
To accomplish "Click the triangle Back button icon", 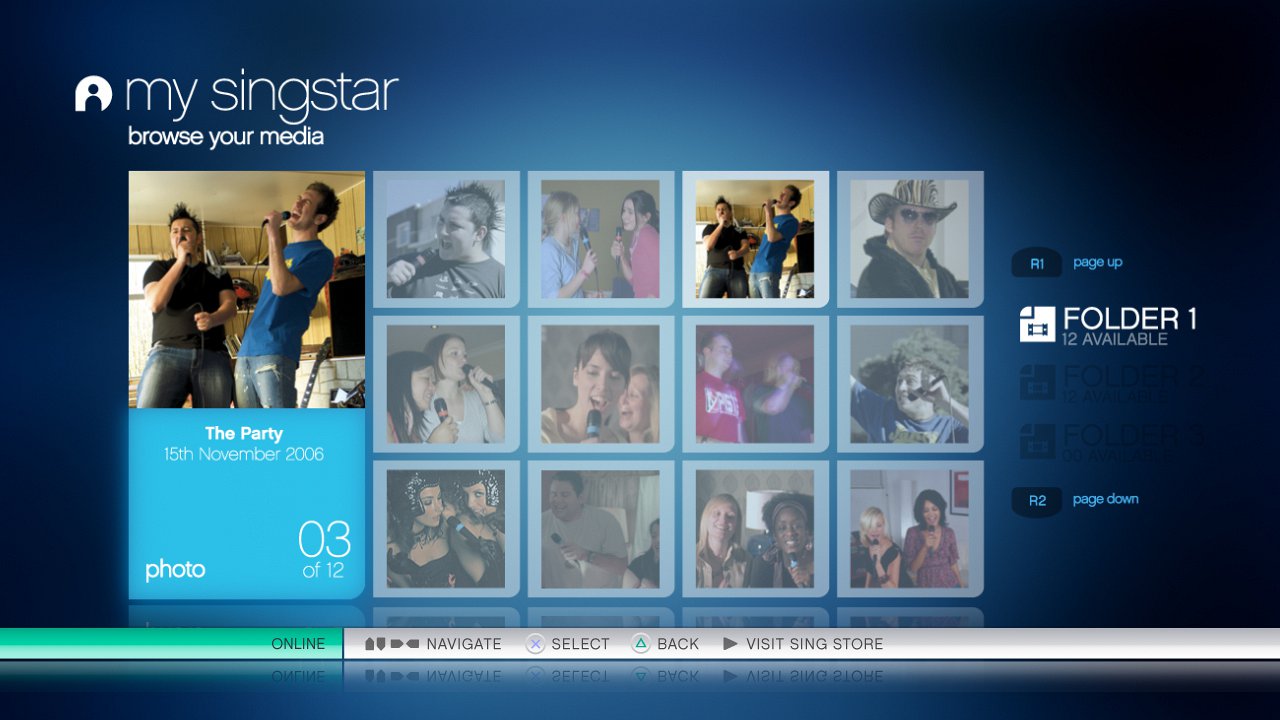I will coord(641,644).
